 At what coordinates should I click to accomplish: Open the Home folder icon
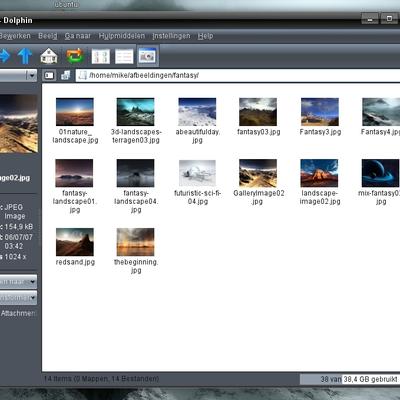[x=49, y=56]
